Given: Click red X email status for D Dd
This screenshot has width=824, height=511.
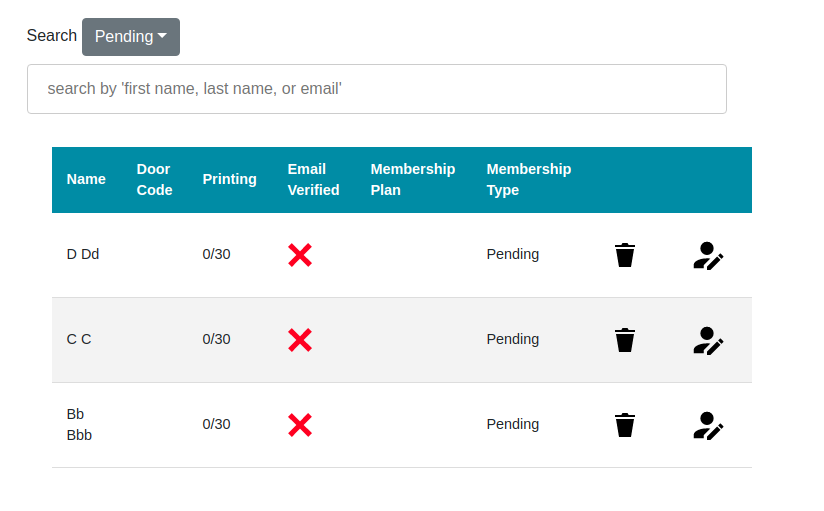Looking at the screenshot, I should pyautogui.click(x=300, y=255).
